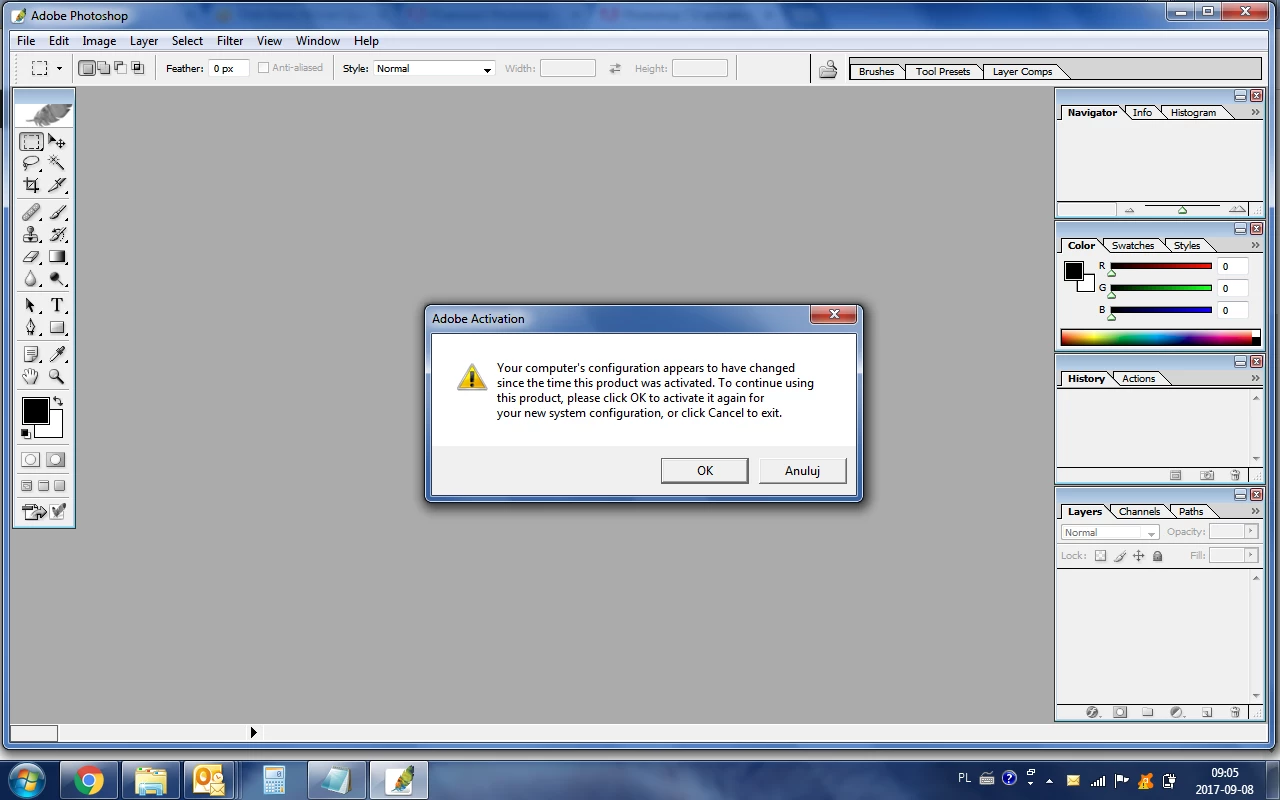Select the Path Selection tool
The width and height of the screenshot is (1280, 800).
[x=32, y=305]
